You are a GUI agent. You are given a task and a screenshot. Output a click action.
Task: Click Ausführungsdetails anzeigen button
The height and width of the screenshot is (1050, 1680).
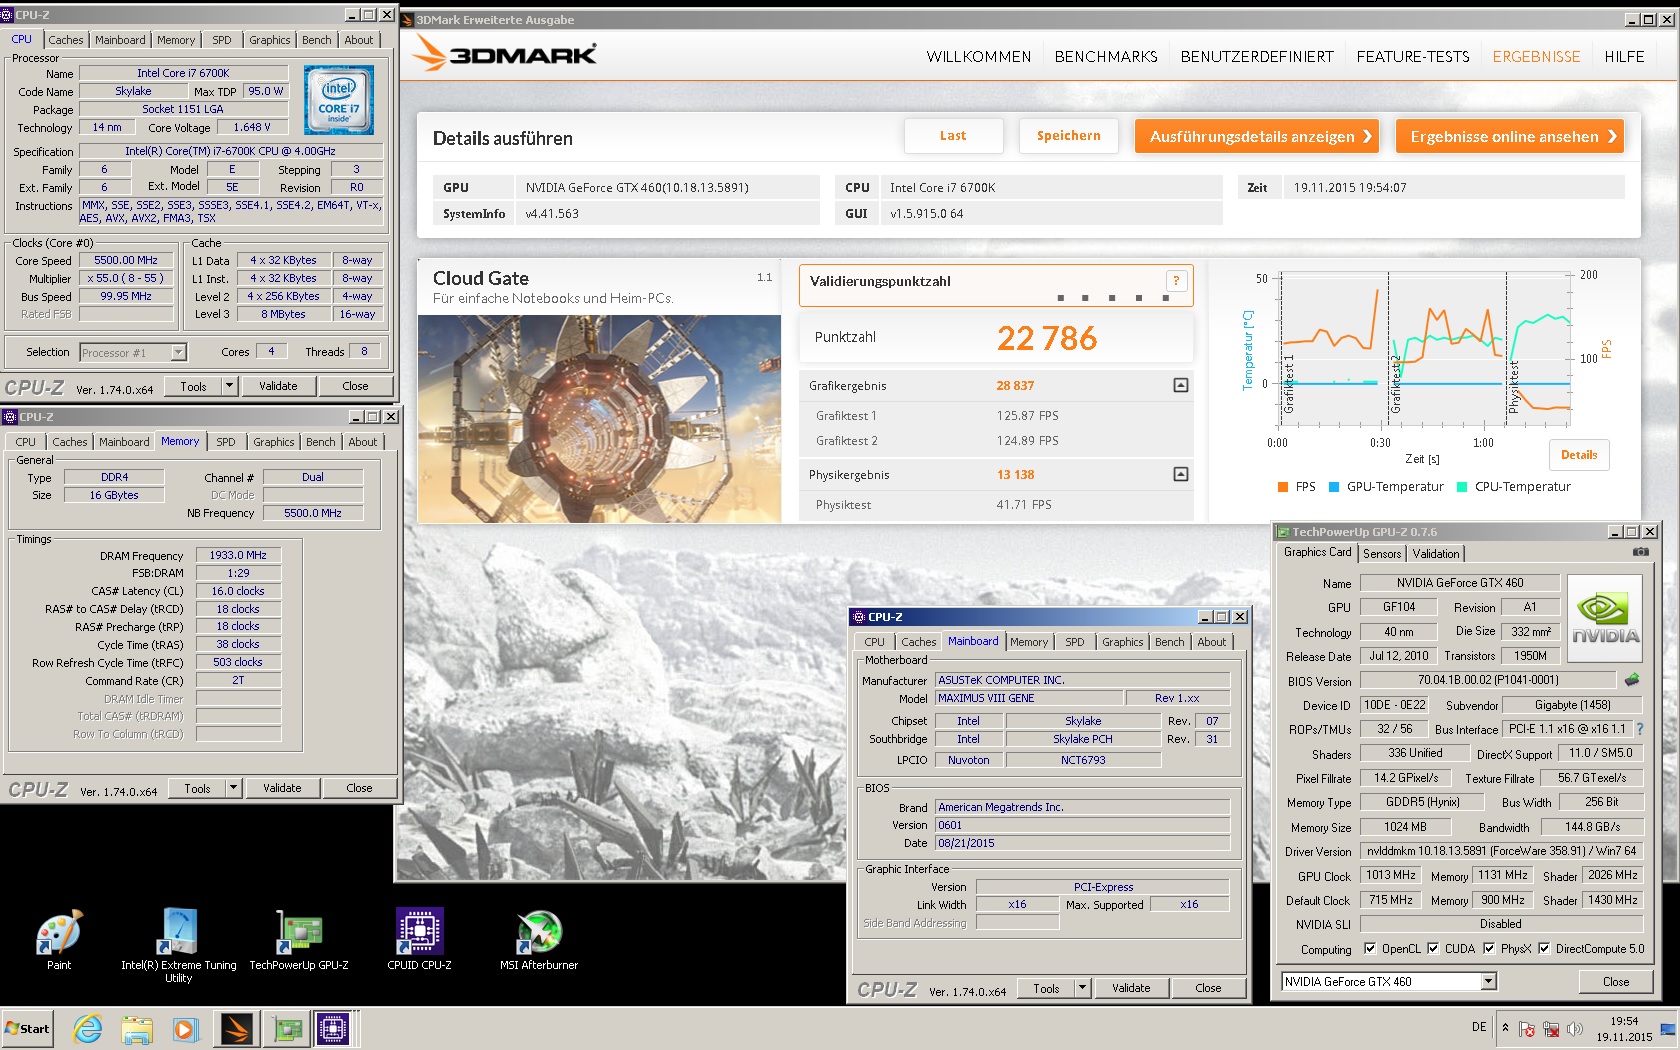click(x=1257, y=136)
